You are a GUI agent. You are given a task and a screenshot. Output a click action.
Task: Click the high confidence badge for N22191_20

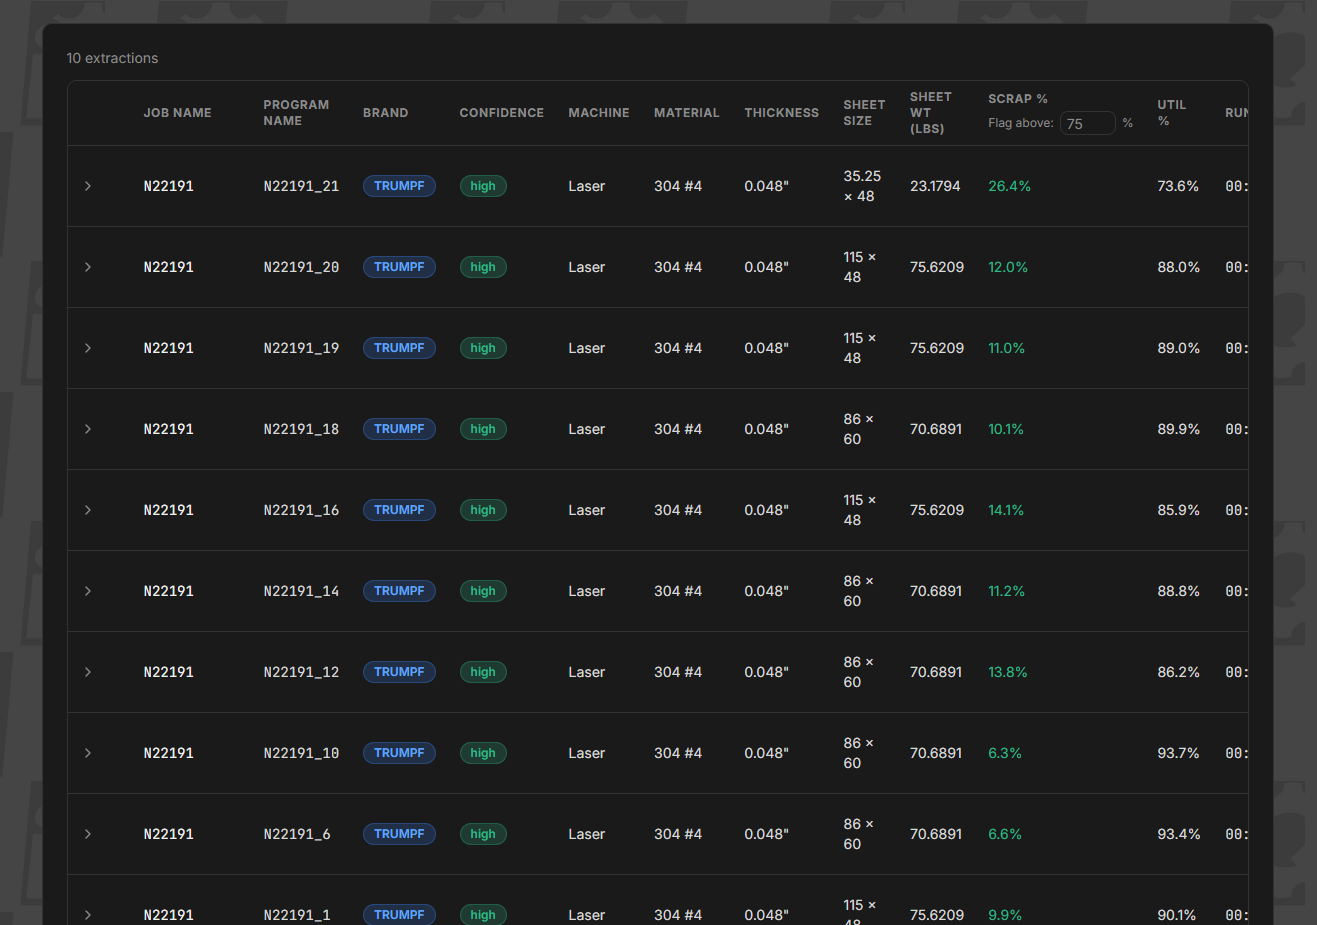tap(483, 267)
